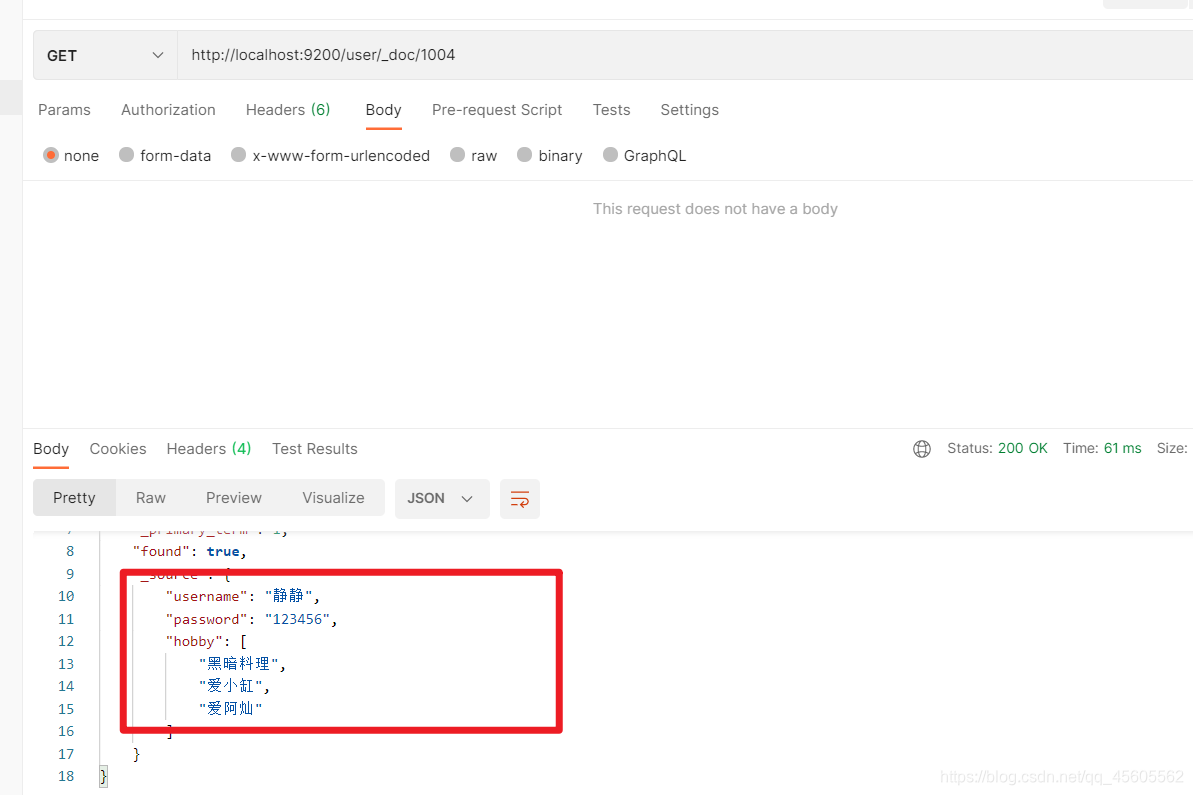Click the "found": true line
1193x795 pixels.
click(189, 552)
